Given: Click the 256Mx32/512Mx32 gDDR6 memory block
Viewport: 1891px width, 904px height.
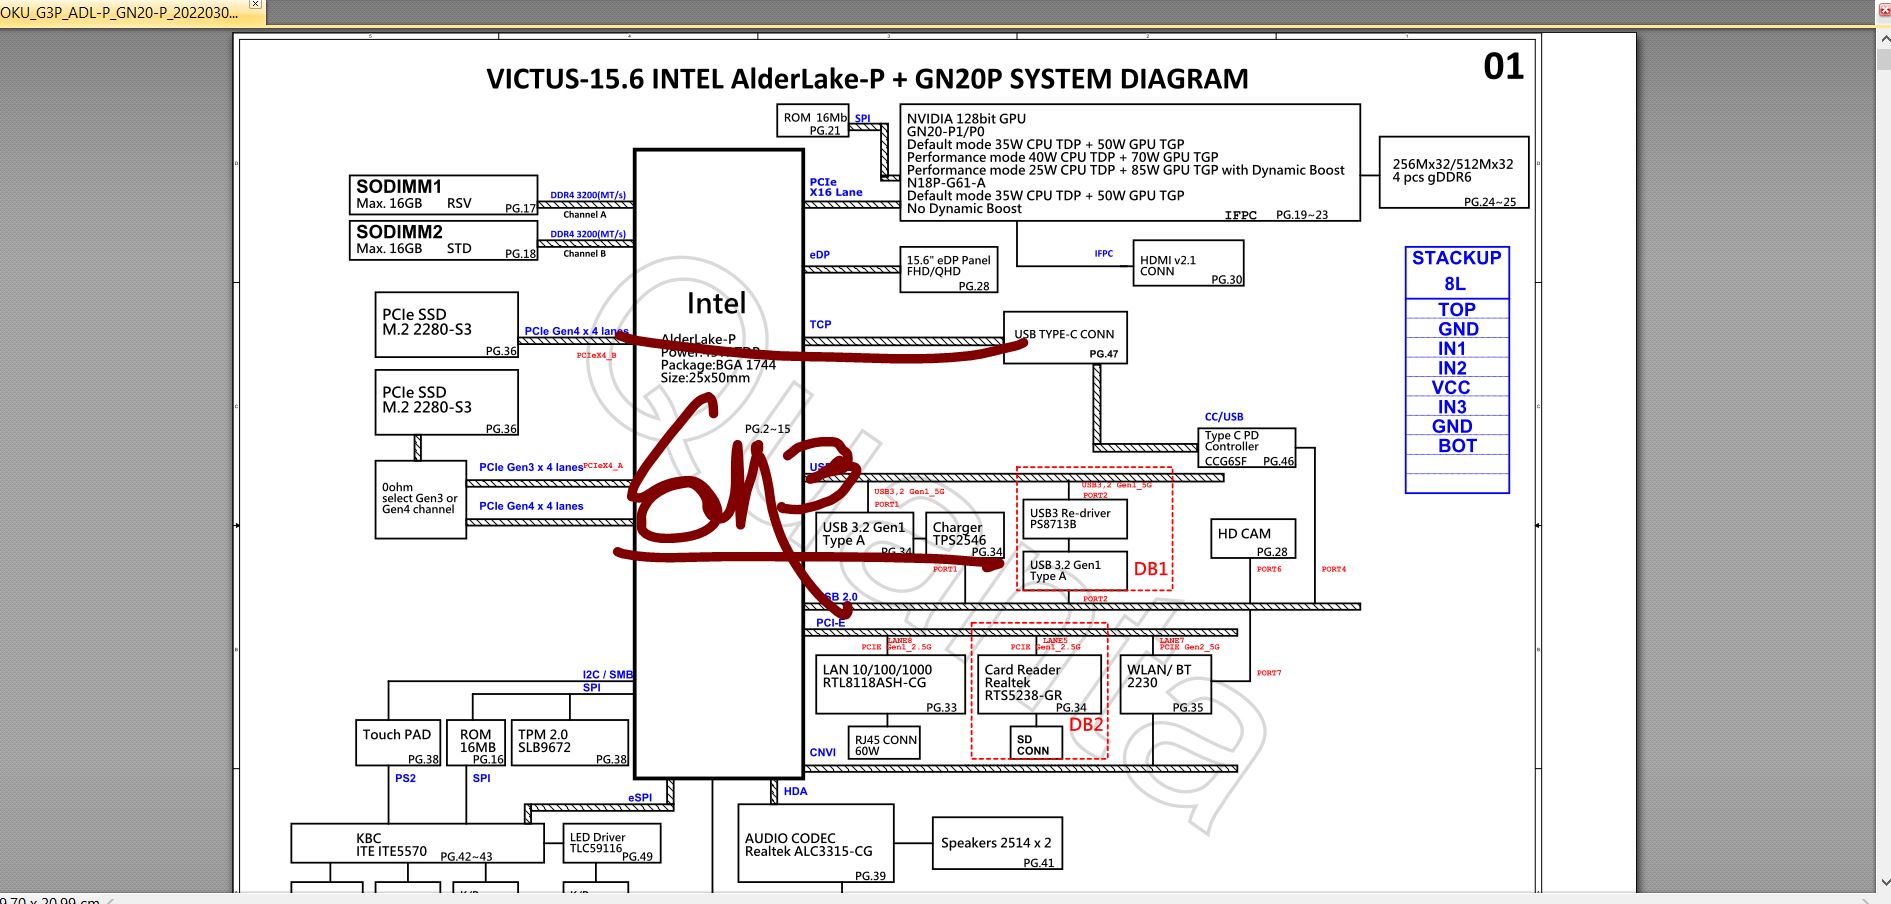Looking at the screenshot, I should coord(1454,172).
